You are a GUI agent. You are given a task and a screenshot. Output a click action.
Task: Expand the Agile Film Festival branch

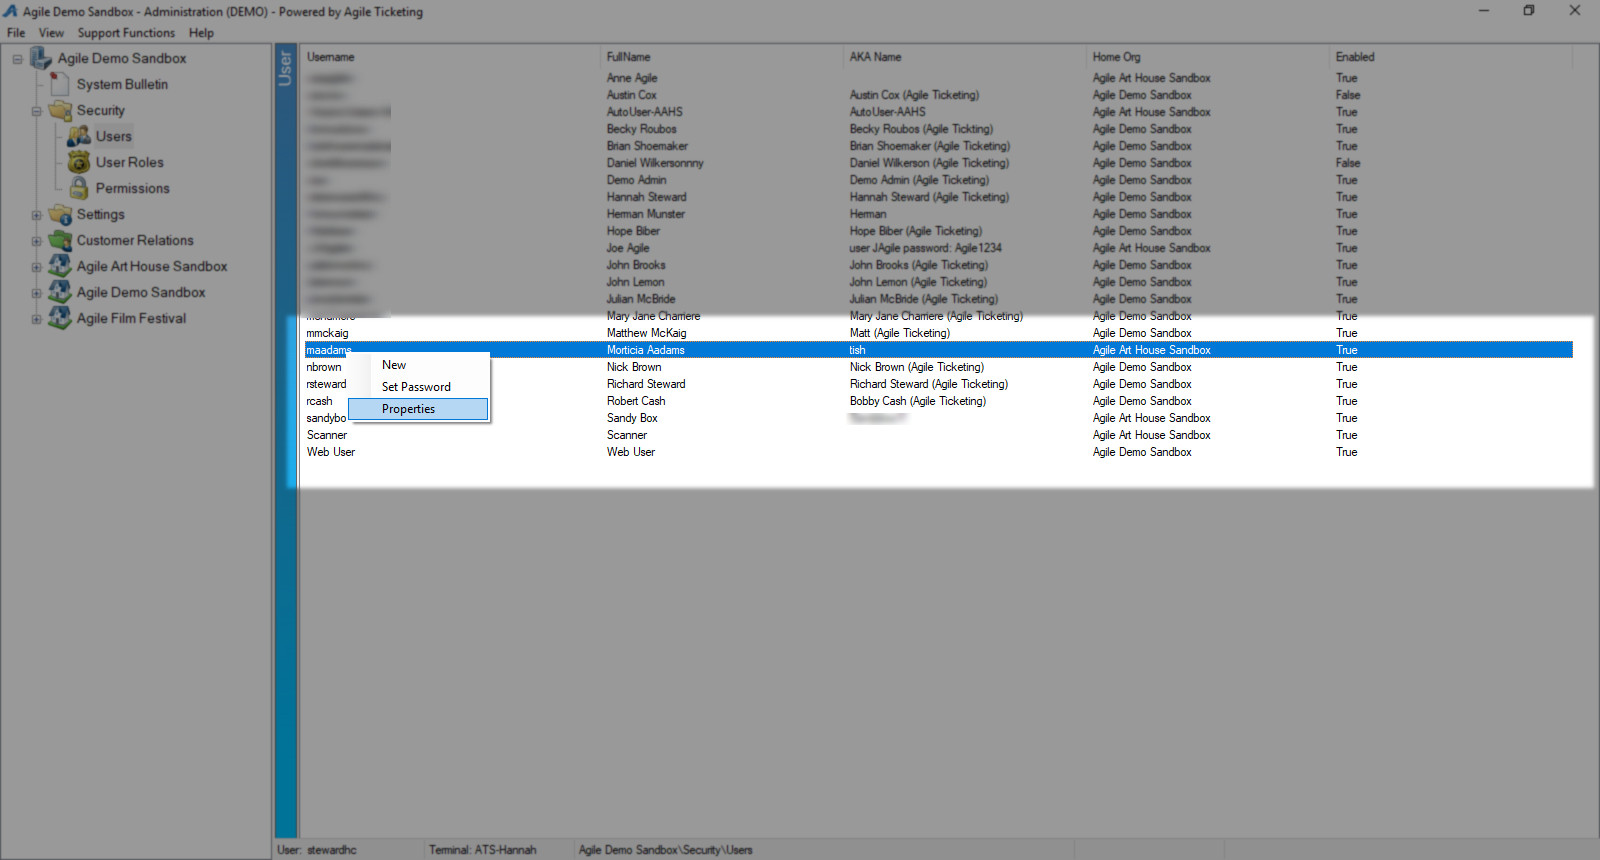36,319
